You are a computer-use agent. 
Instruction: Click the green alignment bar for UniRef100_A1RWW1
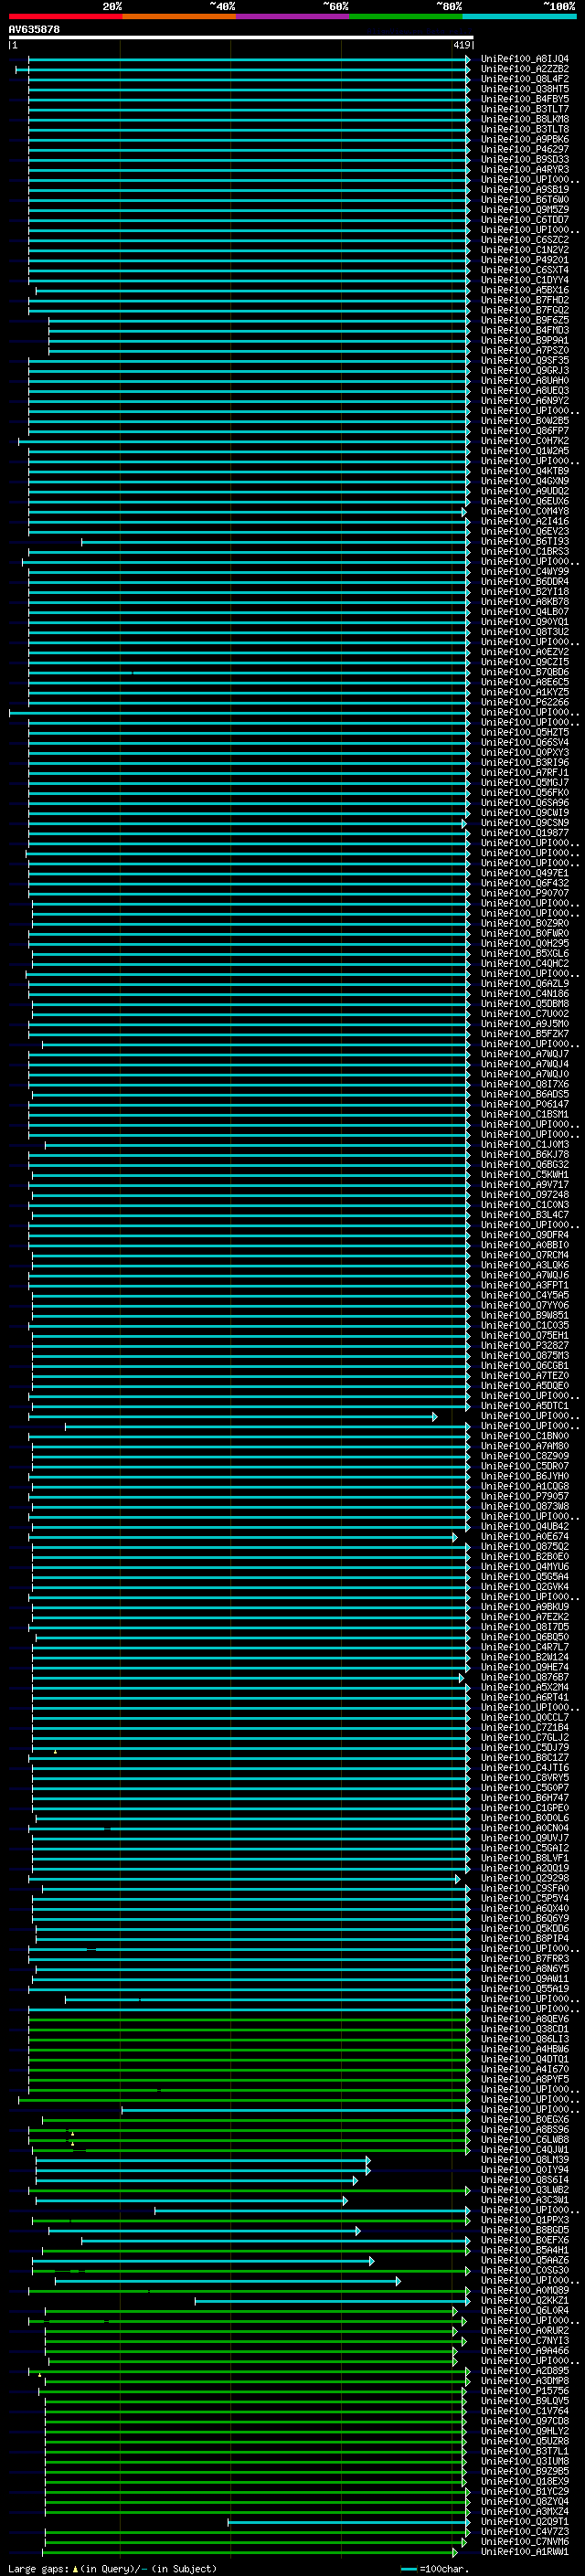coord(251,2552)
